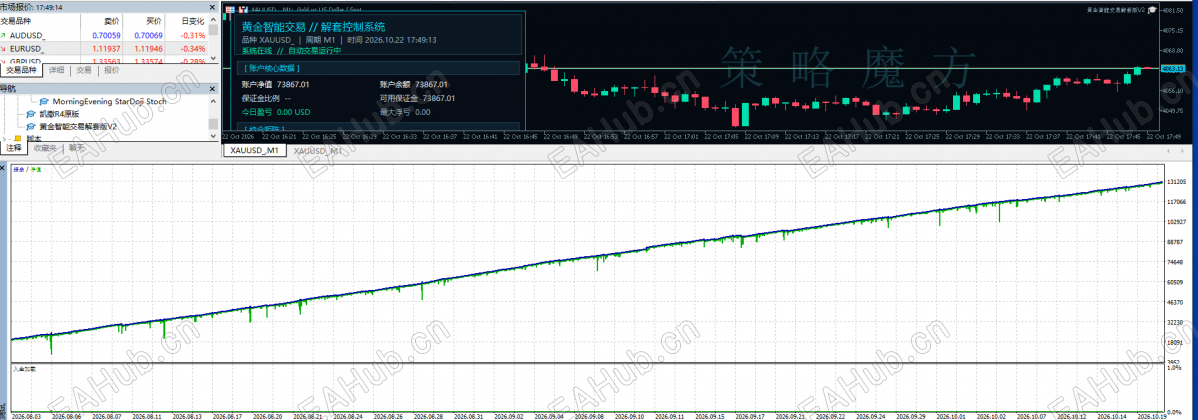The image size is (1198, 420).
Task: Open the 报价 tab in market watch
Action: pos(112,70)
